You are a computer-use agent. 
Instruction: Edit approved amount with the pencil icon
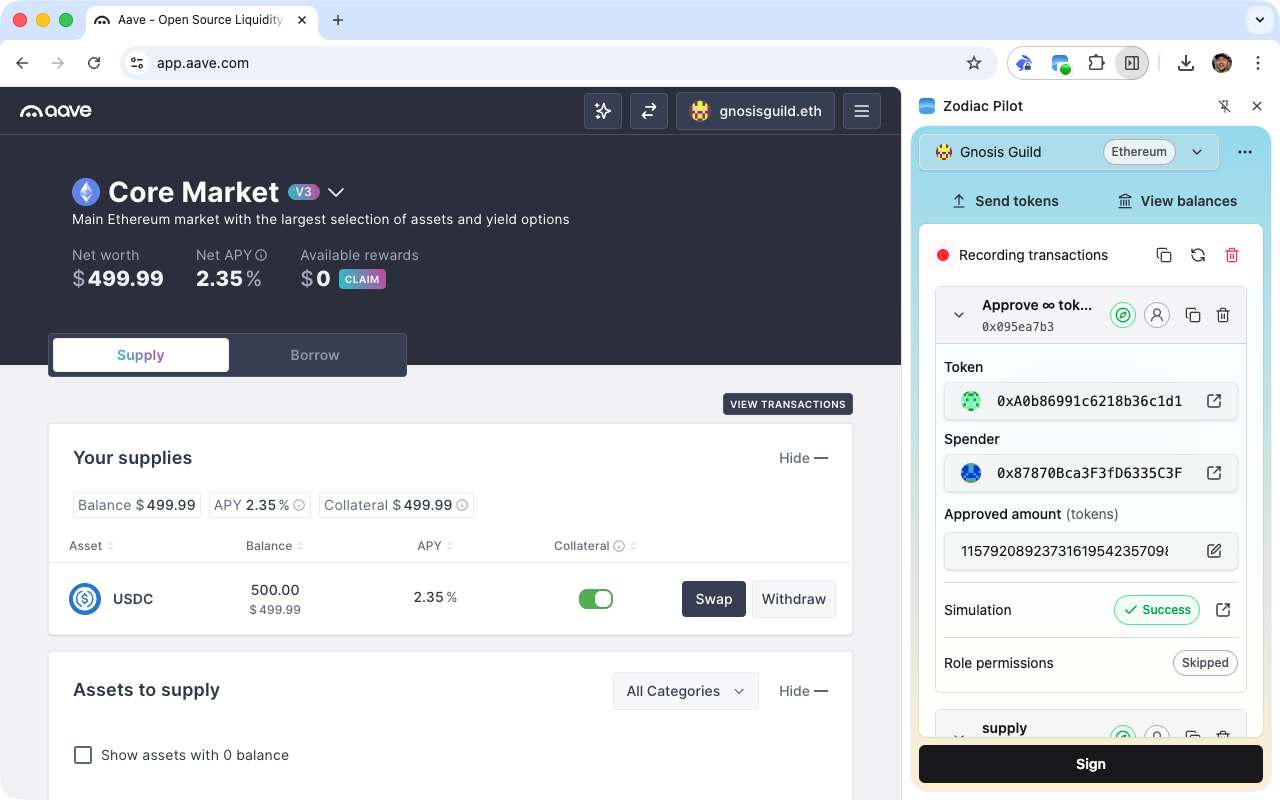[1214, 551]
